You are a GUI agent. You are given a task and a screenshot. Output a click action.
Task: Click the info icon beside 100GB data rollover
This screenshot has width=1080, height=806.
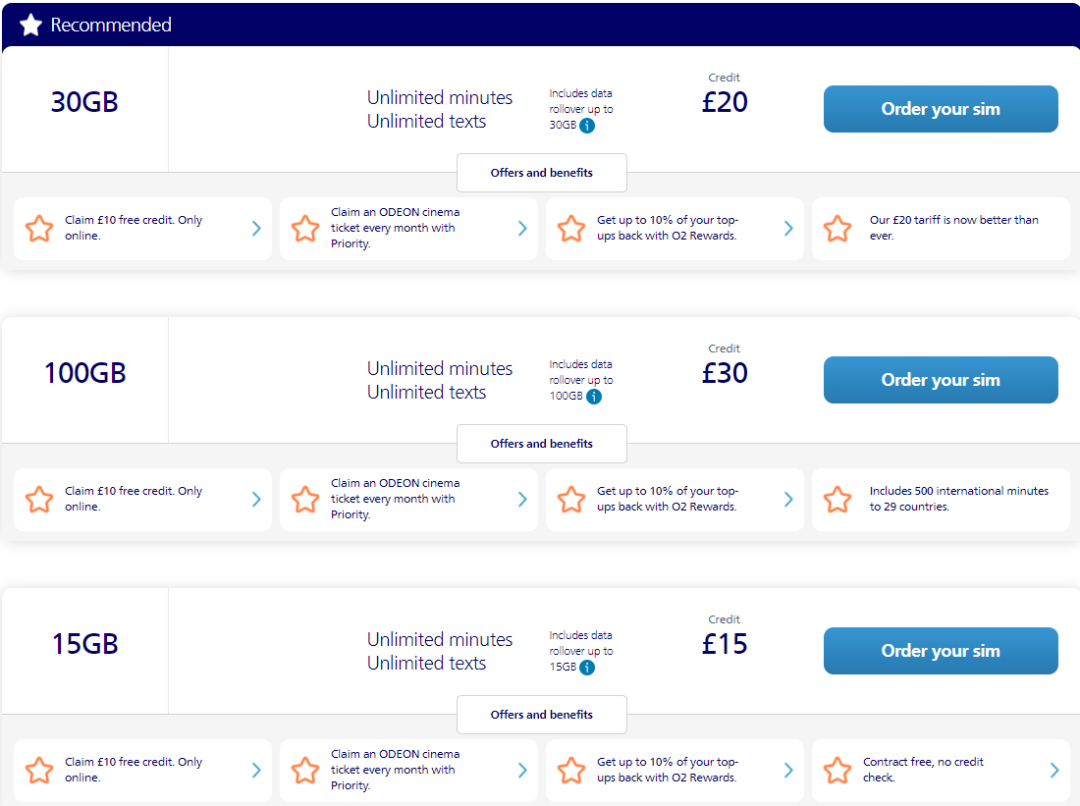594,397
